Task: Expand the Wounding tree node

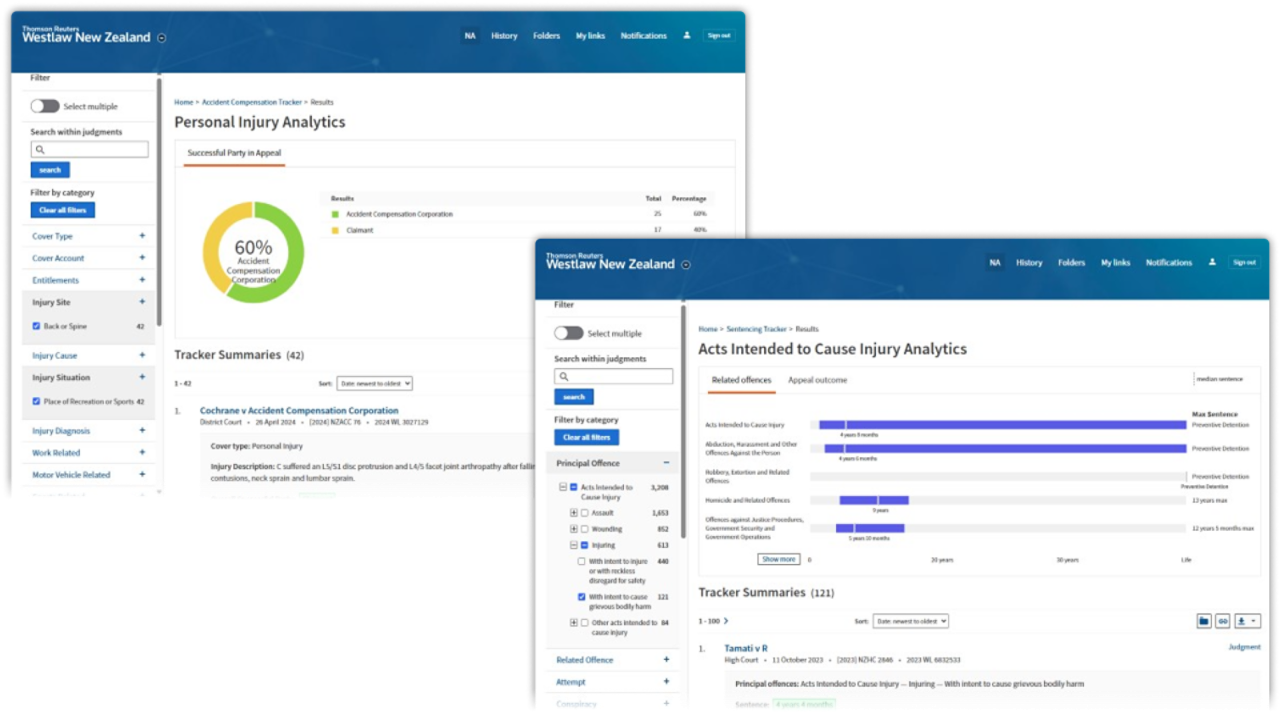Action: coord(574,529)
